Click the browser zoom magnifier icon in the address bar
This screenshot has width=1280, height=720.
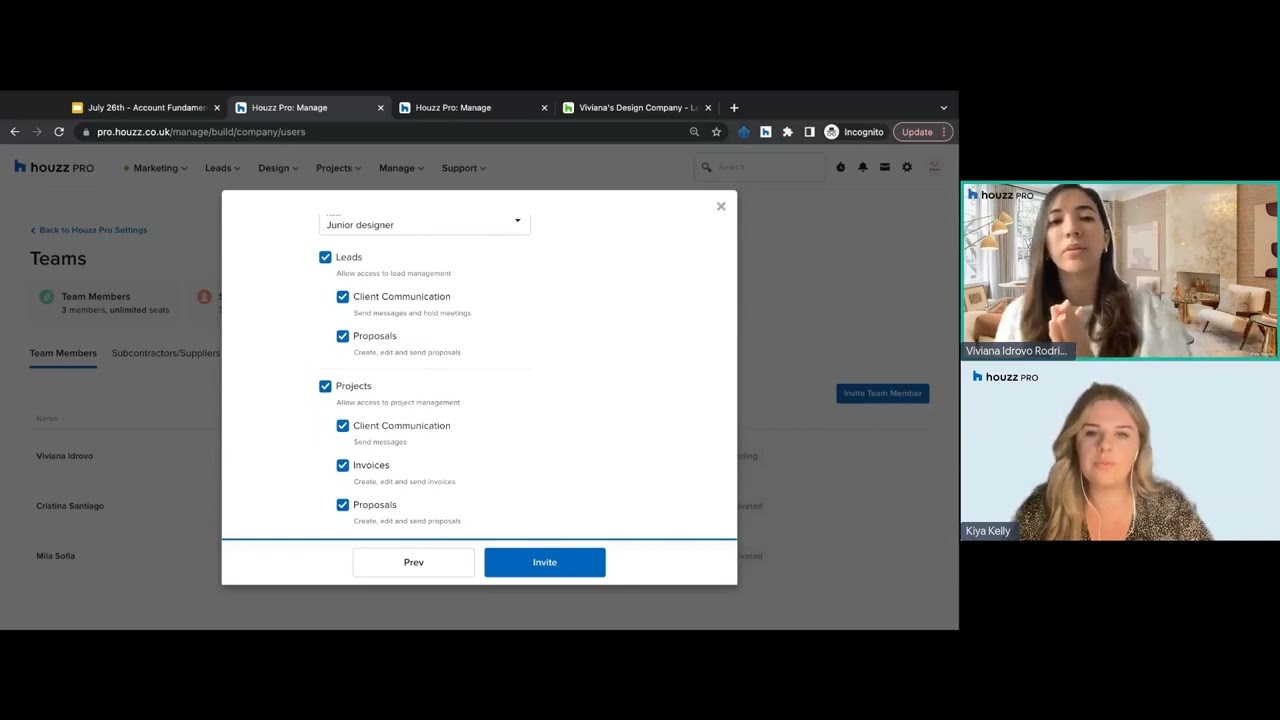point(694,132)
